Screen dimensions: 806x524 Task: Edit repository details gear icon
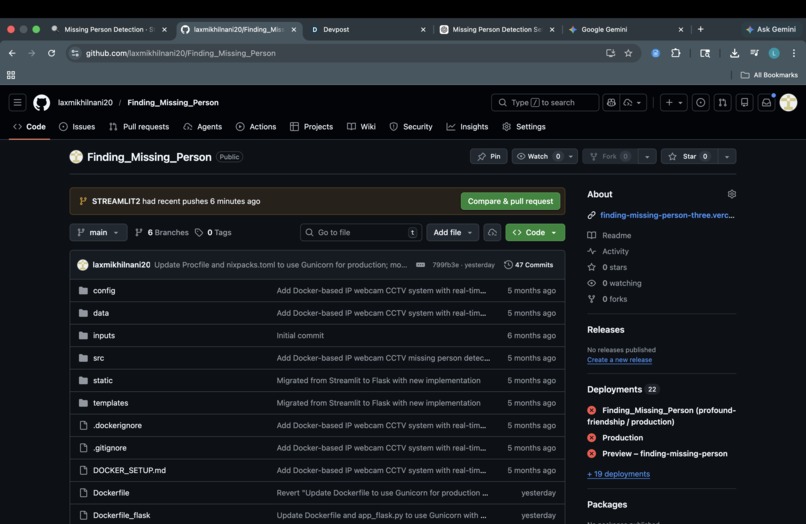[x=731, y=194]
